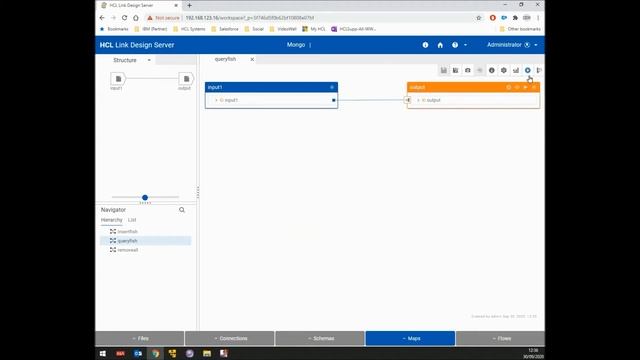This screenshot has height=360, width=640.
Task: Open the help dropdown arrow beside the question mark
Action: tap(465, 45)
